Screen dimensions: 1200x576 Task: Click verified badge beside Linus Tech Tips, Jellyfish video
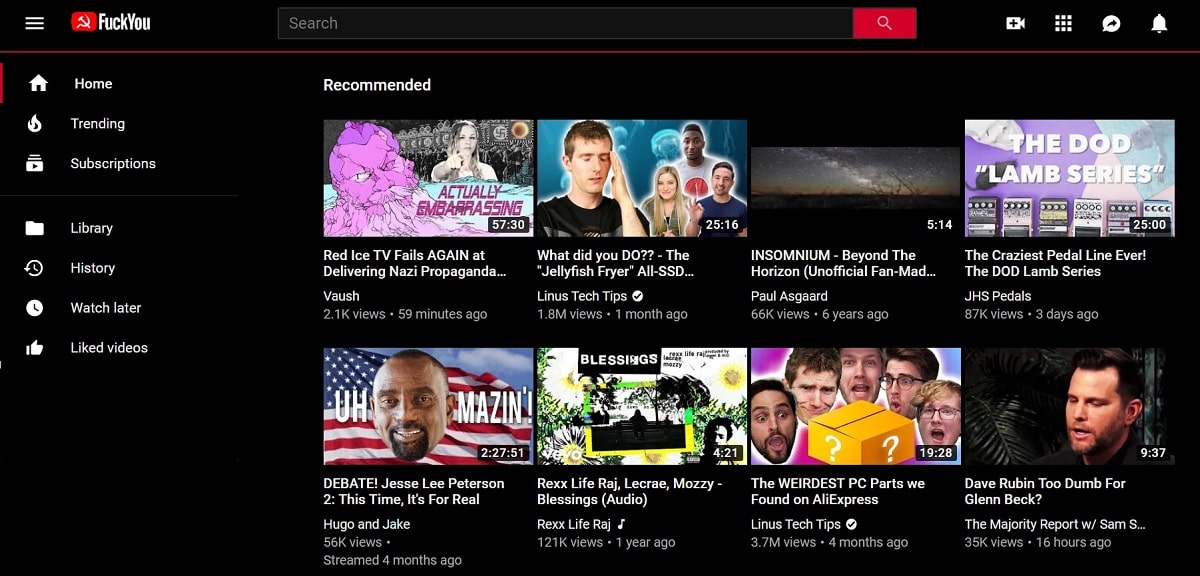click(638, 296)
